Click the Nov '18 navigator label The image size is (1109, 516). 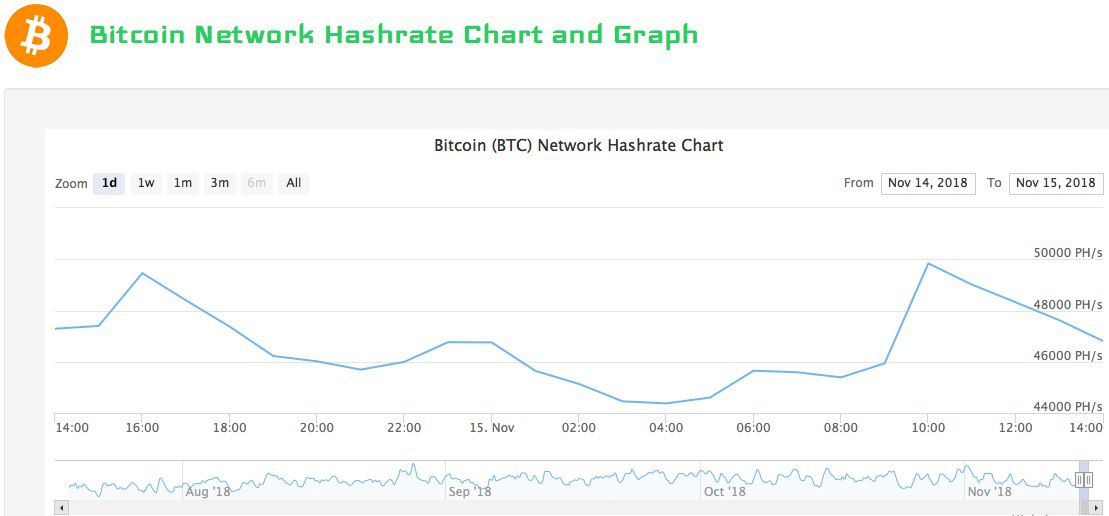[989, 491]
